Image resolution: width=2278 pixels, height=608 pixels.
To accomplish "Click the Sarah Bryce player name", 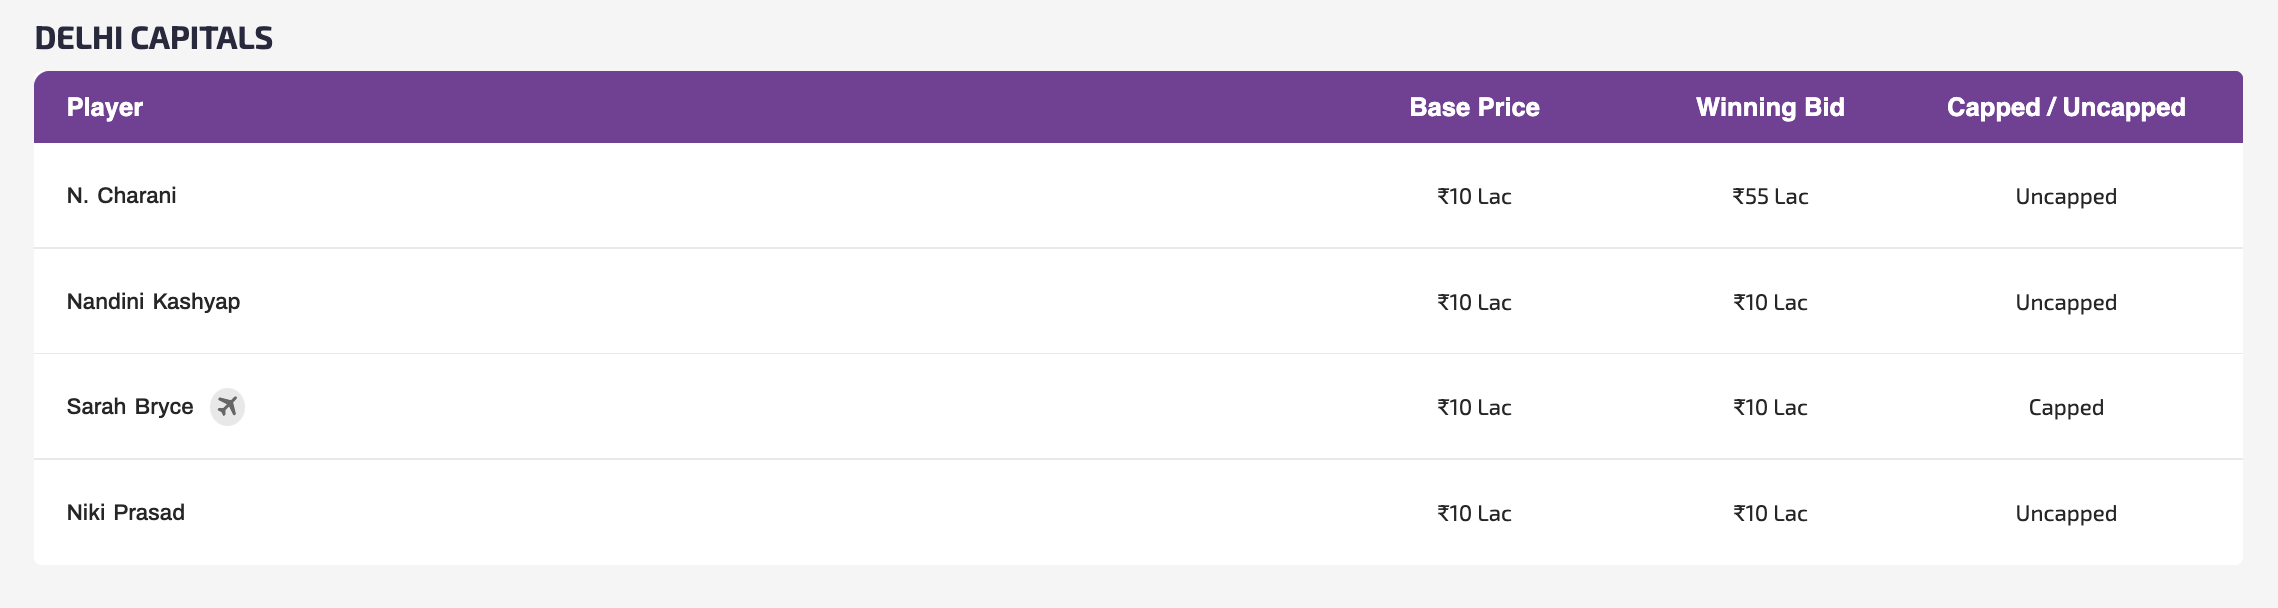I will [x=130, y=407].
